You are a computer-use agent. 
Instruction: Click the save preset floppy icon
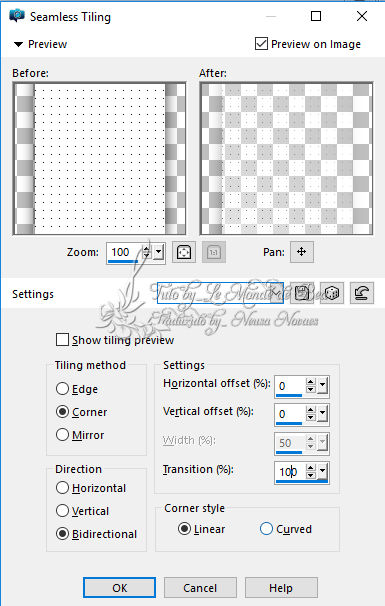click(302, 293)
